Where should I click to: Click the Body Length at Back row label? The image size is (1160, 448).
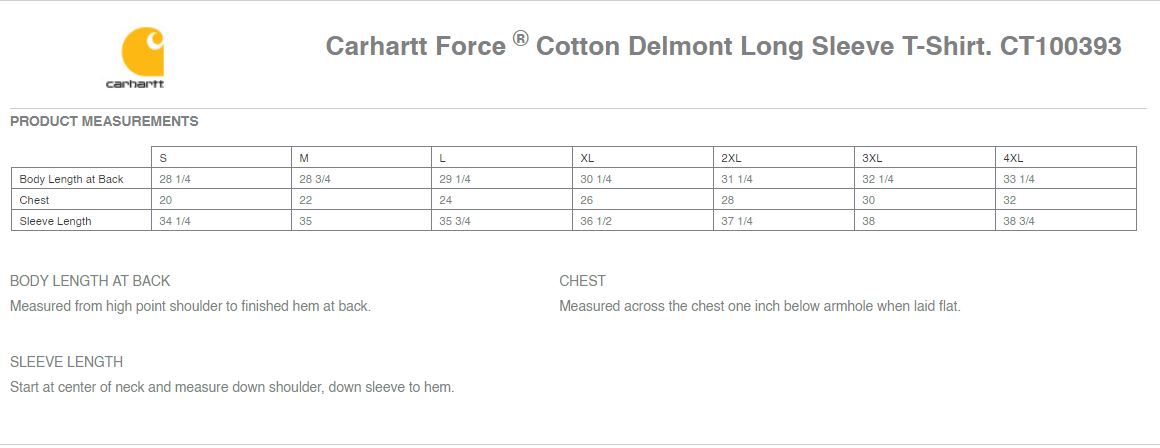(72, 179)
